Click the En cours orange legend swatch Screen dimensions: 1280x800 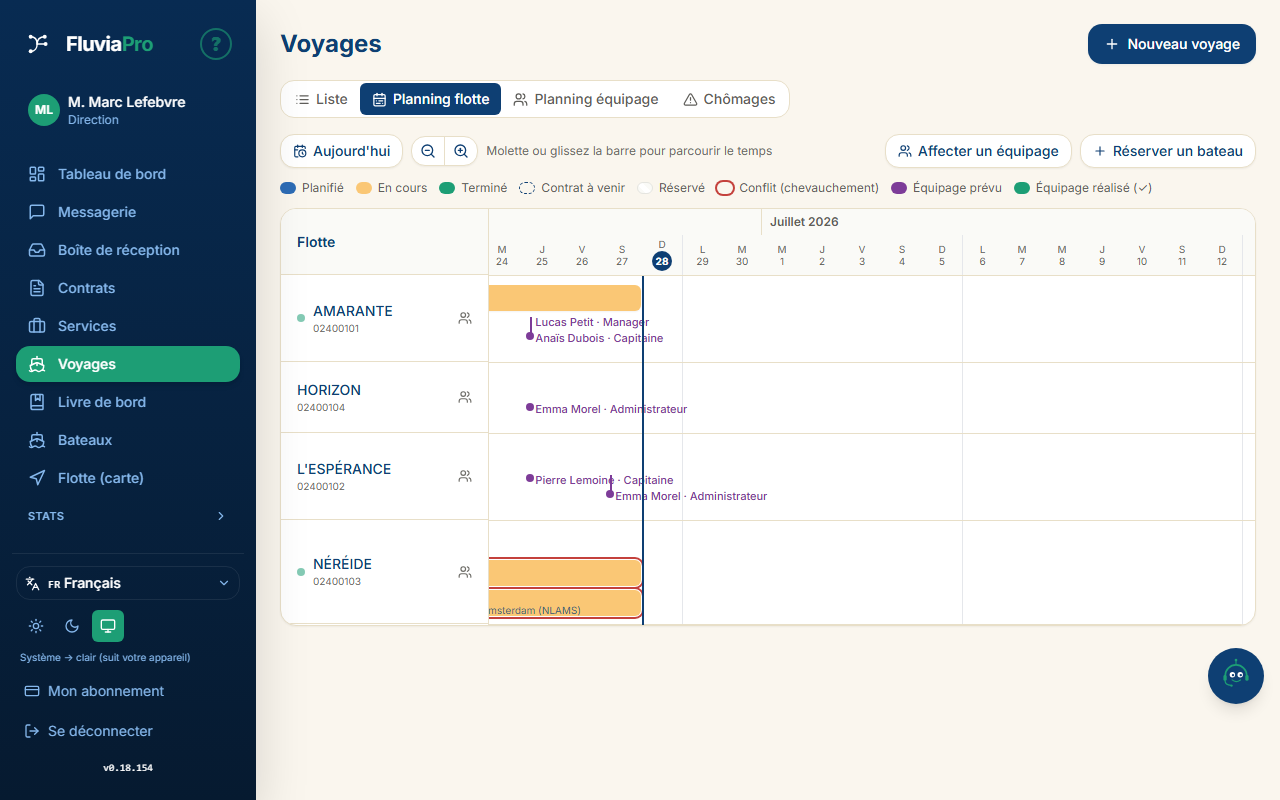pos(364,188)
